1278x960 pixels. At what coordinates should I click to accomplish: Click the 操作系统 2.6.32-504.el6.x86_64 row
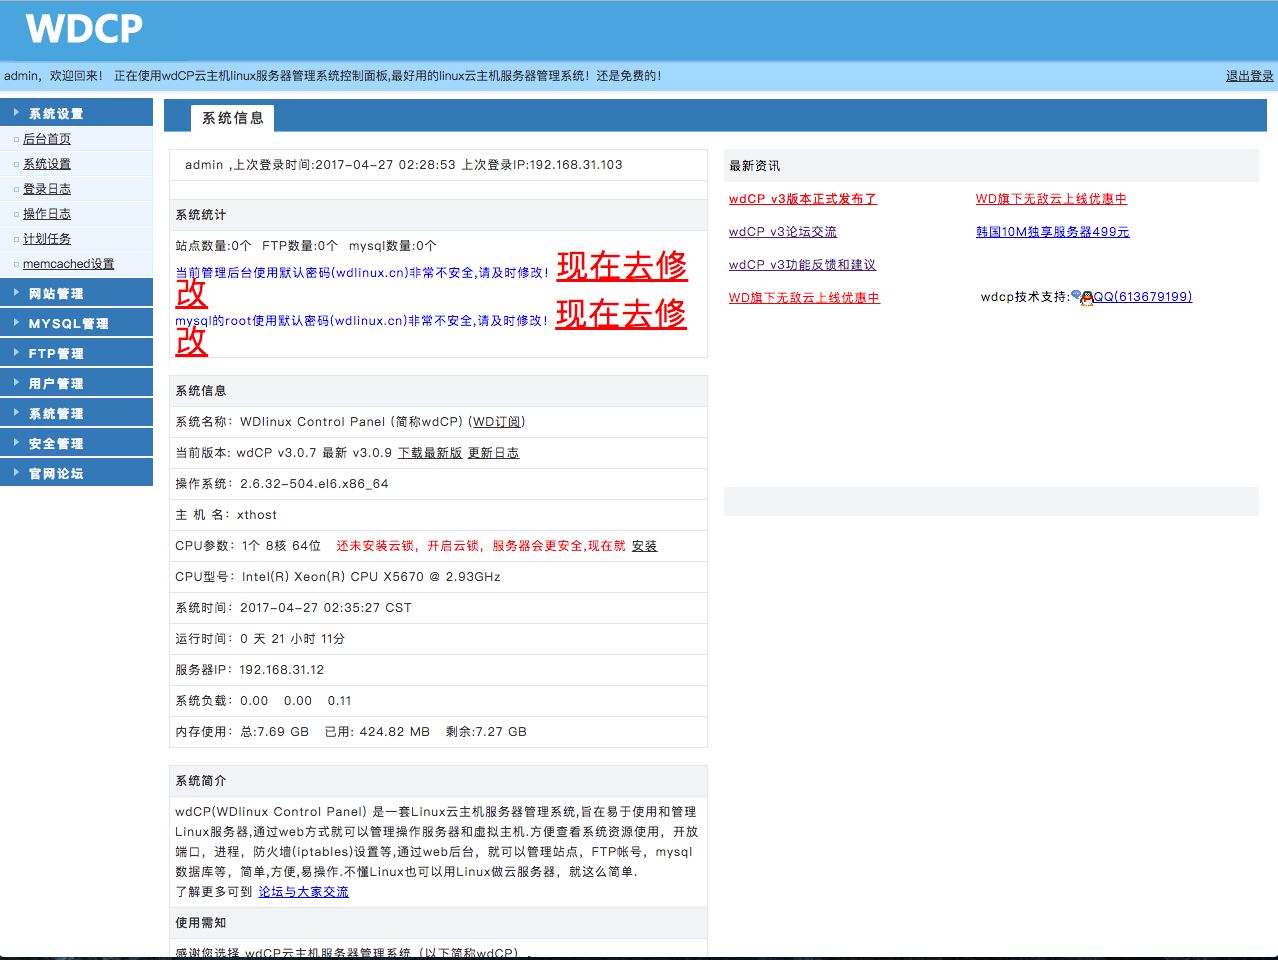click(x=438, y=484)
